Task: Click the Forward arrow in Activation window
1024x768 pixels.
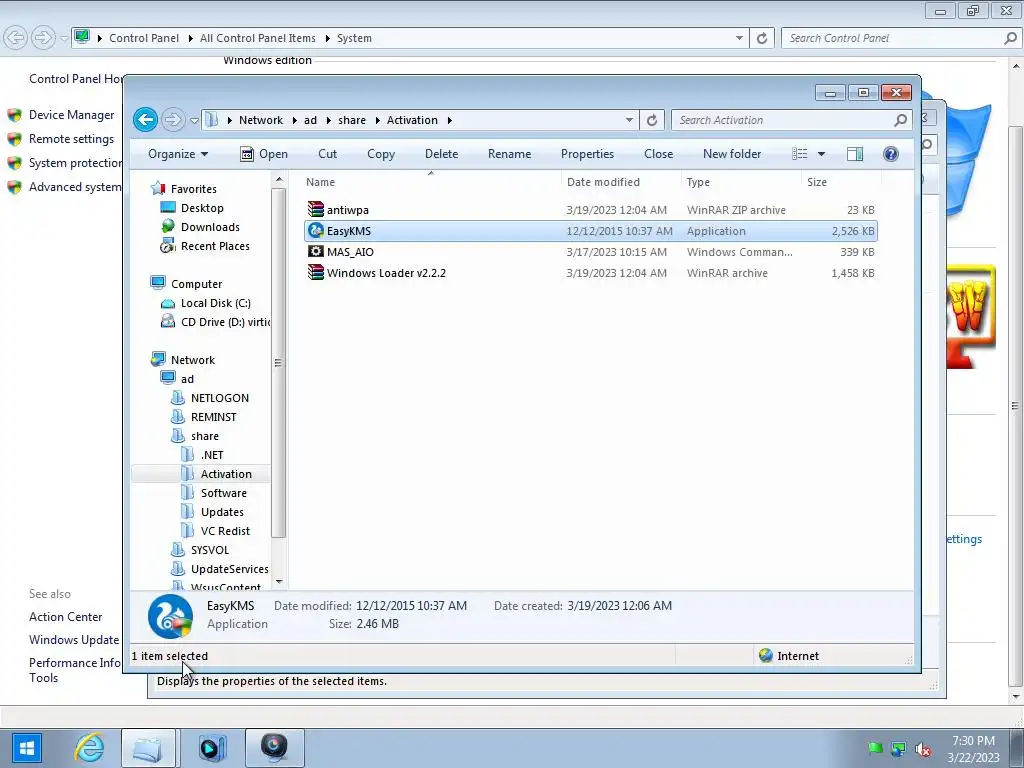Action: click(x=172, y=120)
